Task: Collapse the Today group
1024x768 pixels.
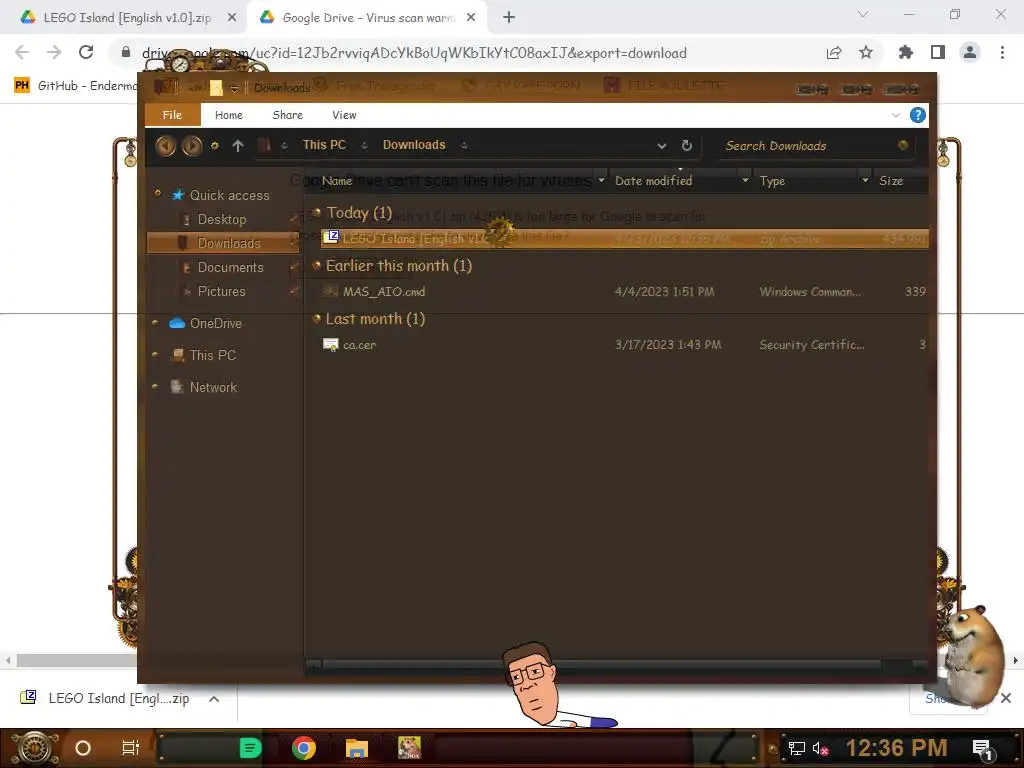Action: tap(317, 212)
